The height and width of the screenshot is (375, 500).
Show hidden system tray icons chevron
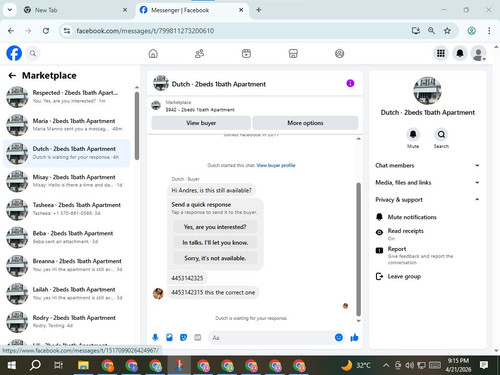tap(386, 365)
